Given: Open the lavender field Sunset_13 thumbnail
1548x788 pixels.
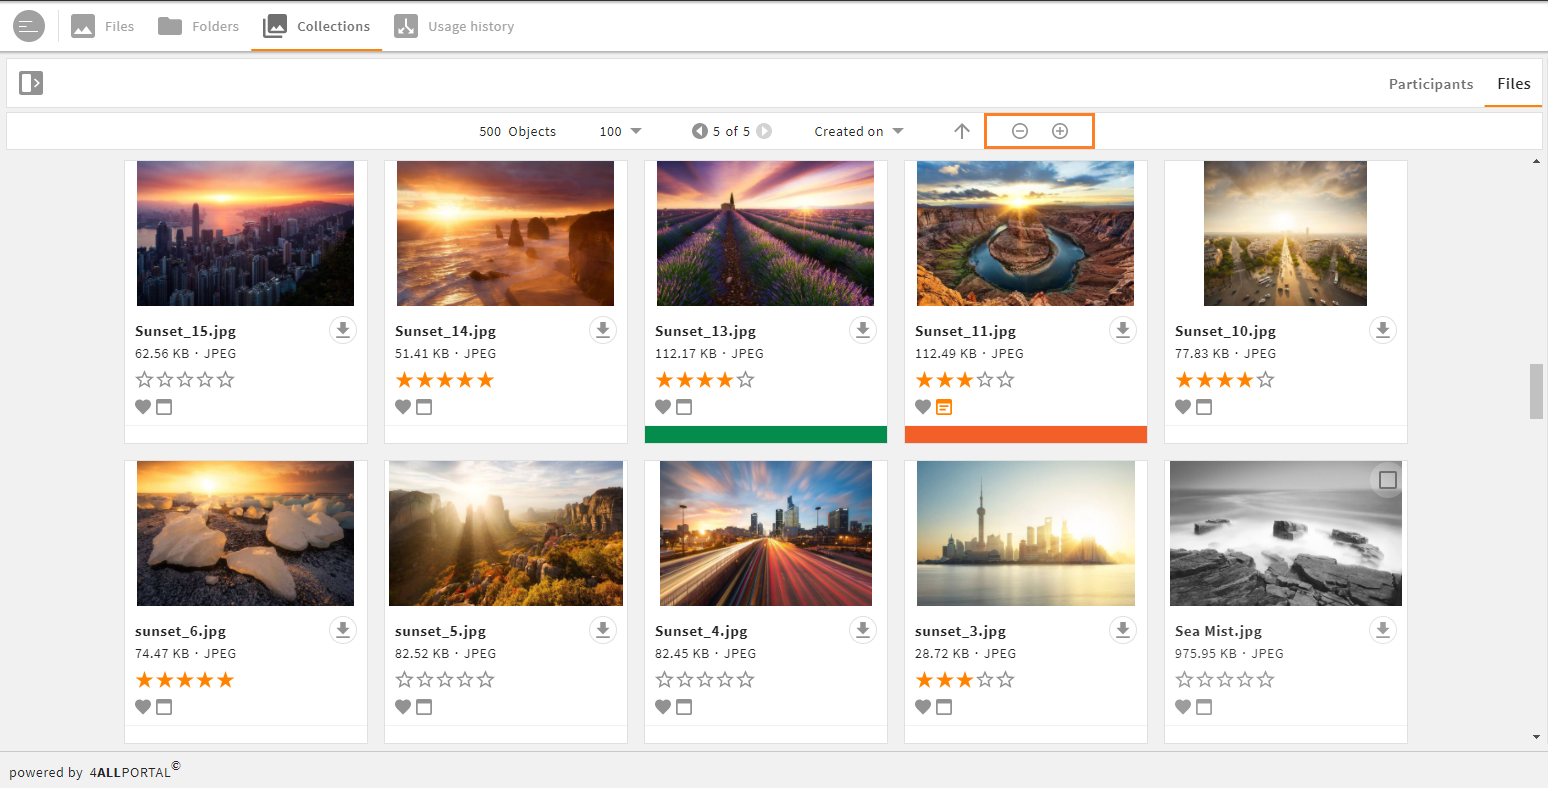Looking at the screenshot, I should point(765,233).
